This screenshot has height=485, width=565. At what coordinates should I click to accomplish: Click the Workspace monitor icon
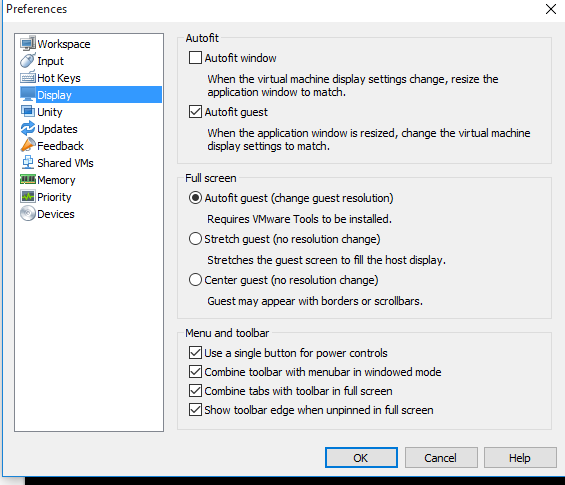pos(28,44)
